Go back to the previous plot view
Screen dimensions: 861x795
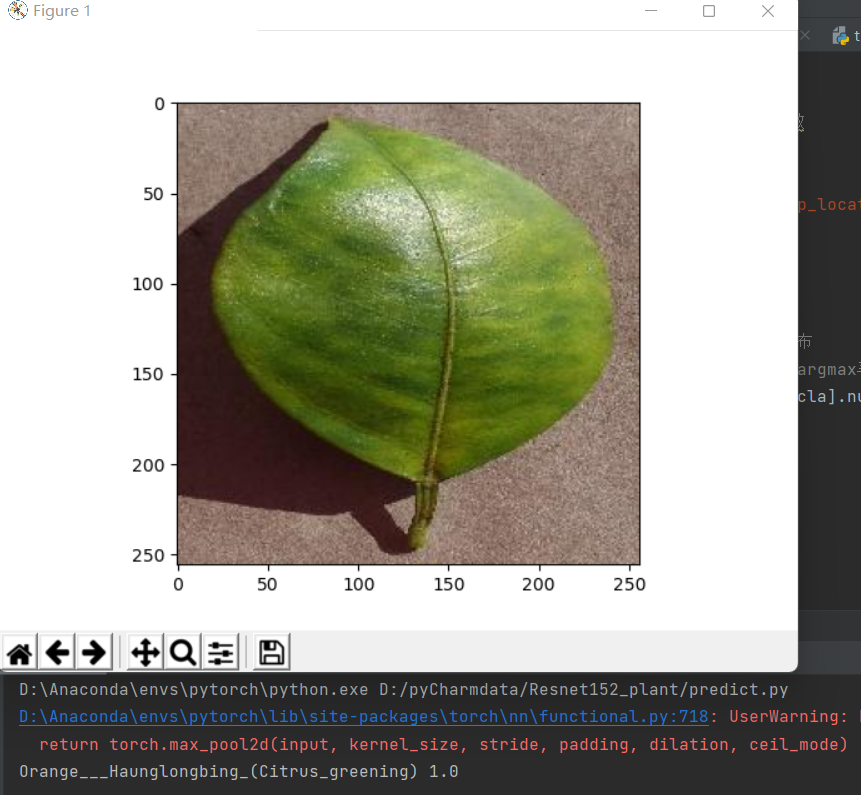pos(57,652)
